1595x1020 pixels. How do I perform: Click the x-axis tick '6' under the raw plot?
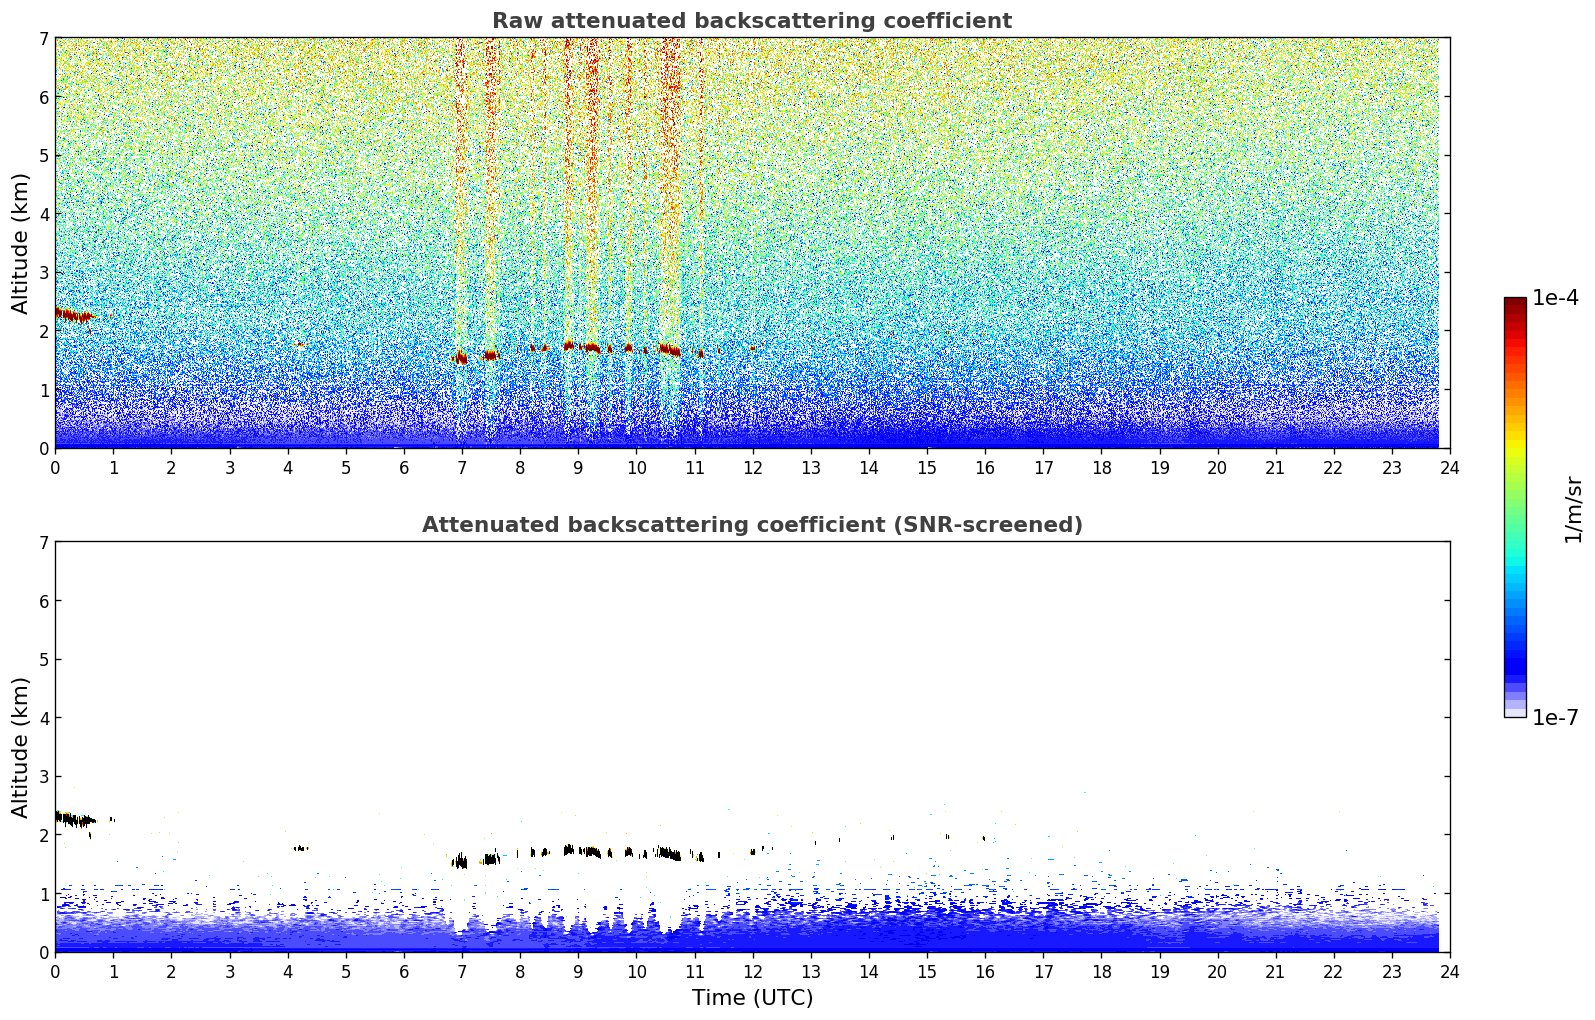point(404,467)
